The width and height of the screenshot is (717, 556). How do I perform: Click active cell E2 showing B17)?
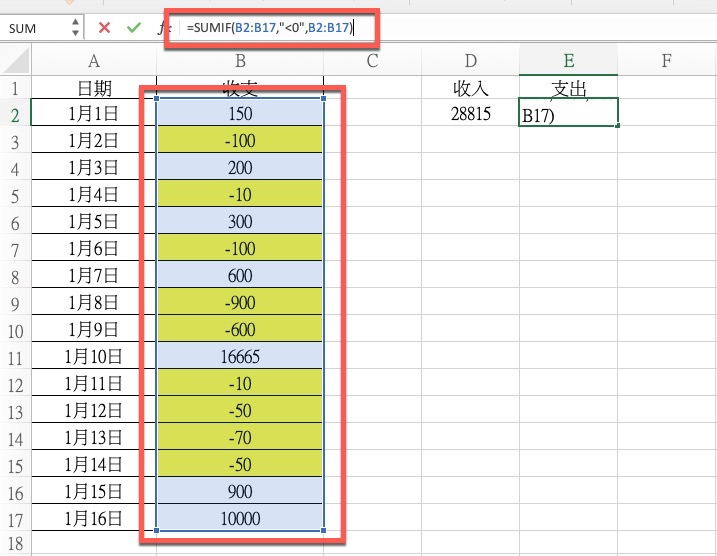(568, 112)
